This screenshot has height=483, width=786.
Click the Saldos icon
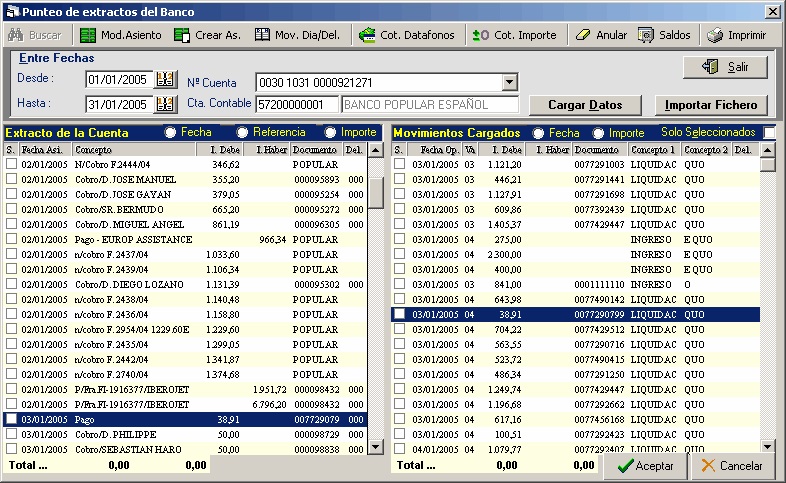(x=646, y=35)
